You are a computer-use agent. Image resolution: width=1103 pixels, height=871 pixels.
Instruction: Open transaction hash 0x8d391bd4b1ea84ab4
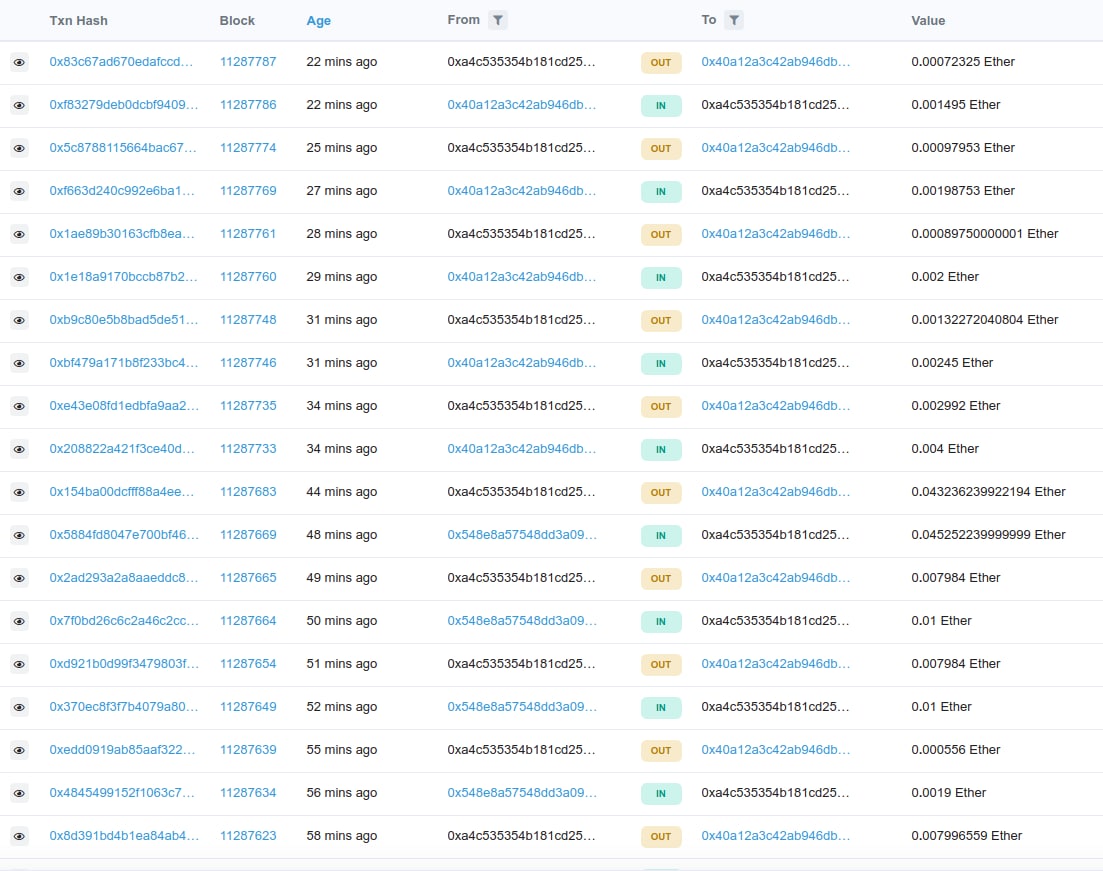click(x=124, y=836)
